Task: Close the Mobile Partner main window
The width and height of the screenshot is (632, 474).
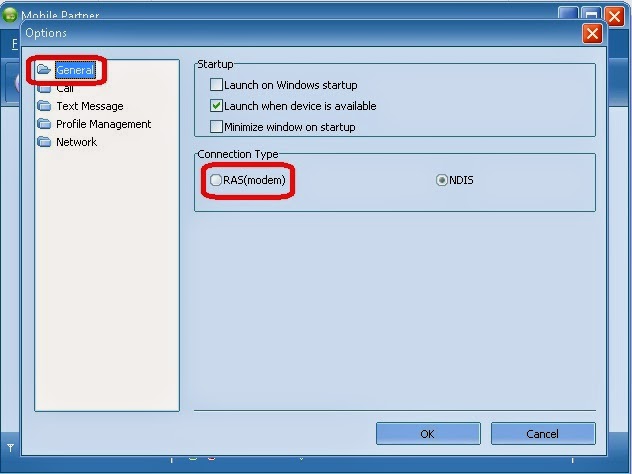Action: [x=614, y=16]
